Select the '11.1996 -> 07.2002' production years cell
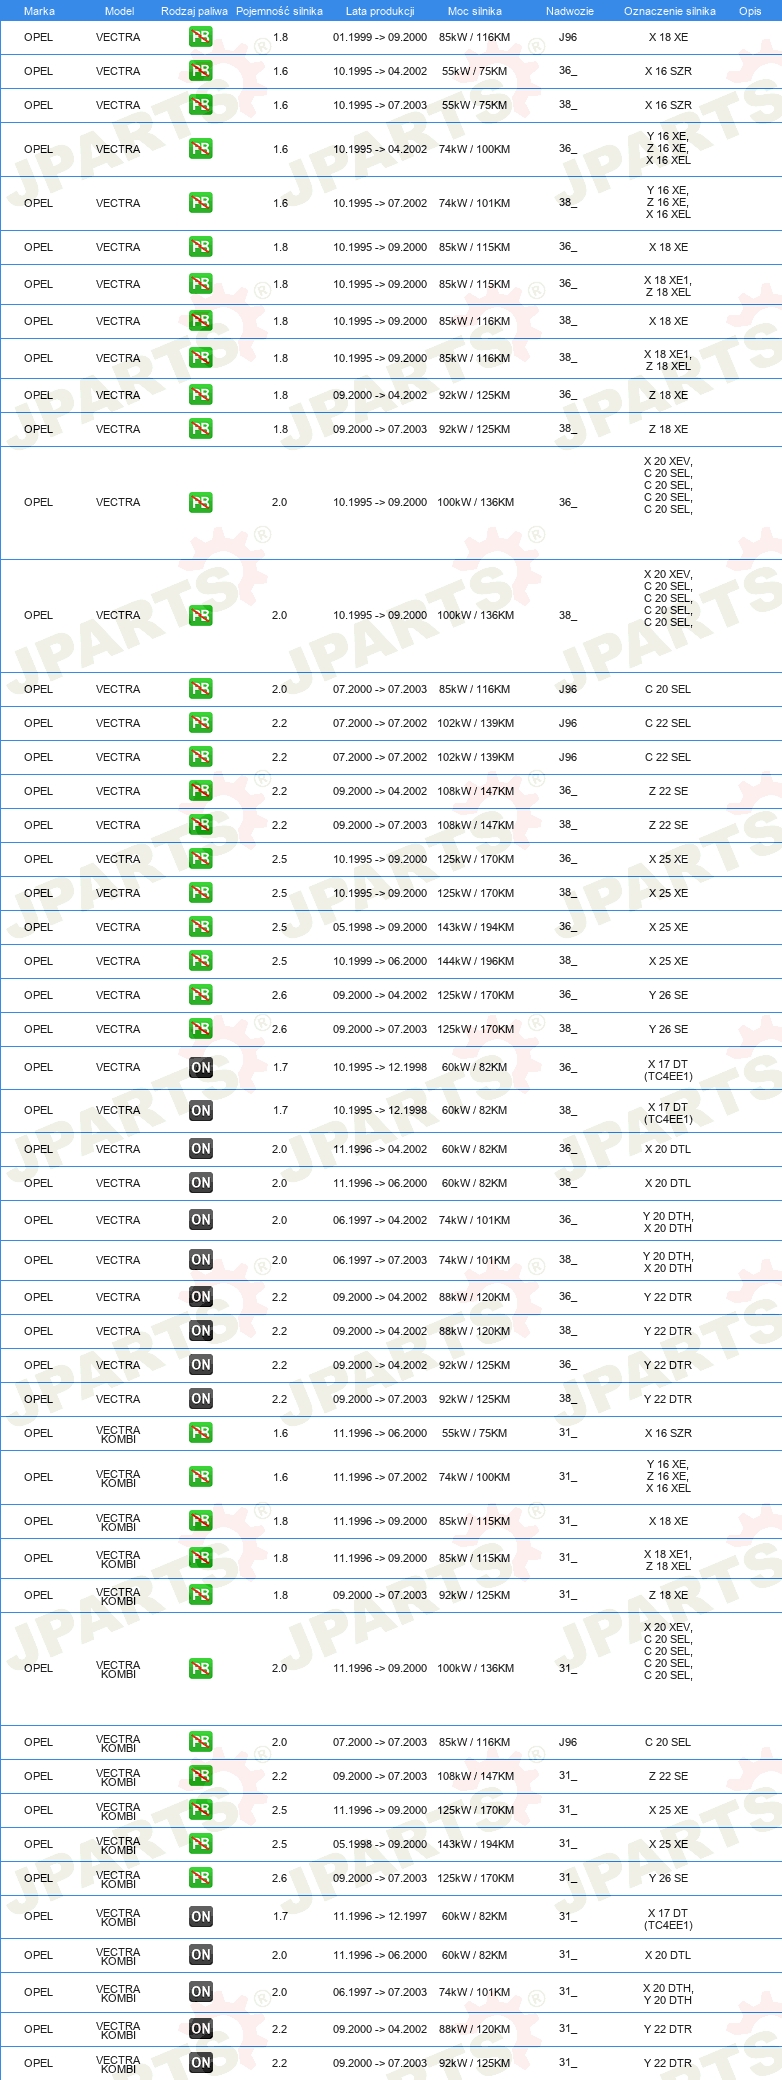 380,1477
